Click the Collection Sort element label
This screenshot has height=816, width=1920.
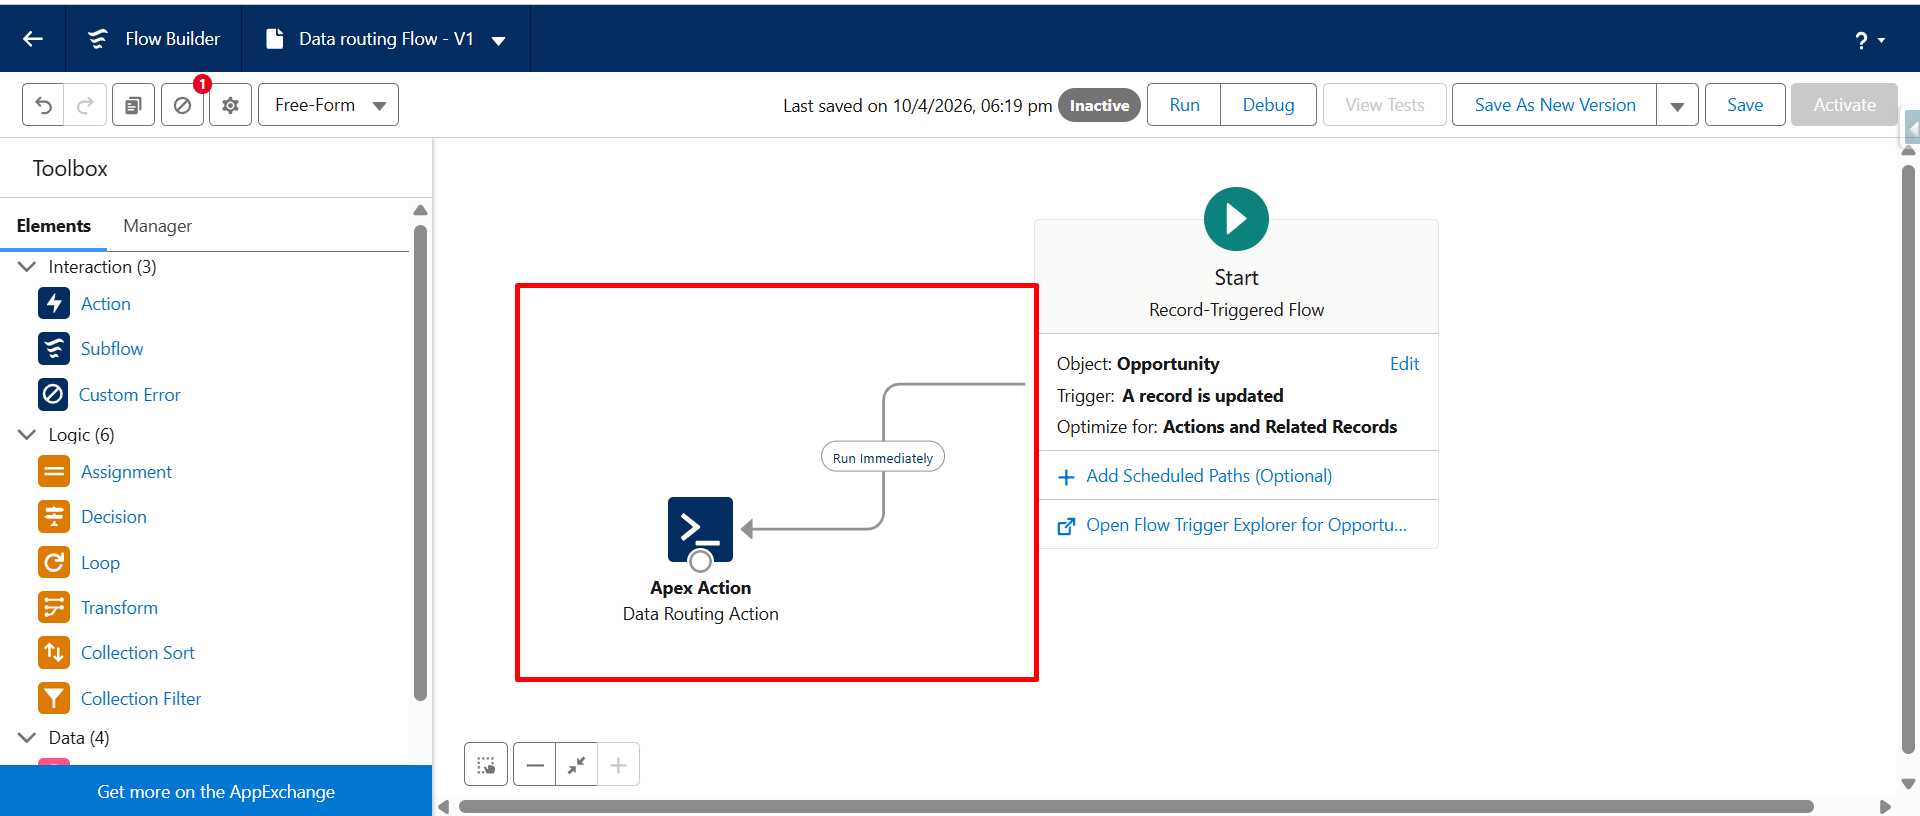(138, 653)
